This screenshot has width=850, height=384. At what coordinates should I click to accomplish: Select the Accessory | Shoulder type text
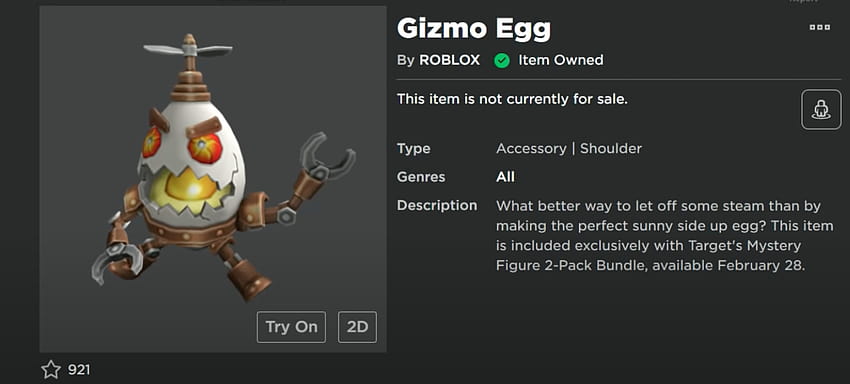[x=569, y=149]
